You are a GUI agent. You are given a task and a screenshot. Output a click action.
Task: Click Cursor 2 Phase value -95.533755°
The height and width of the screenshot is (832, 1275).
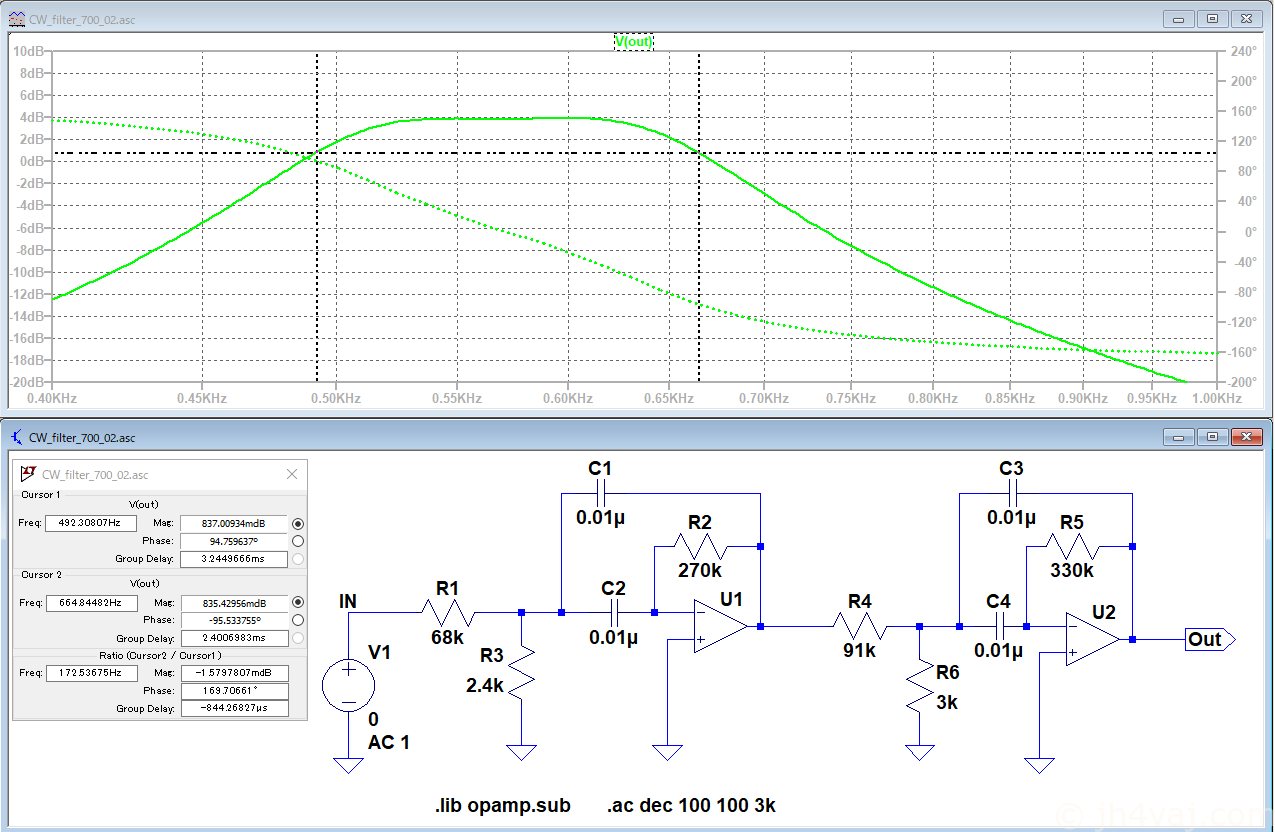click(233, 620)
